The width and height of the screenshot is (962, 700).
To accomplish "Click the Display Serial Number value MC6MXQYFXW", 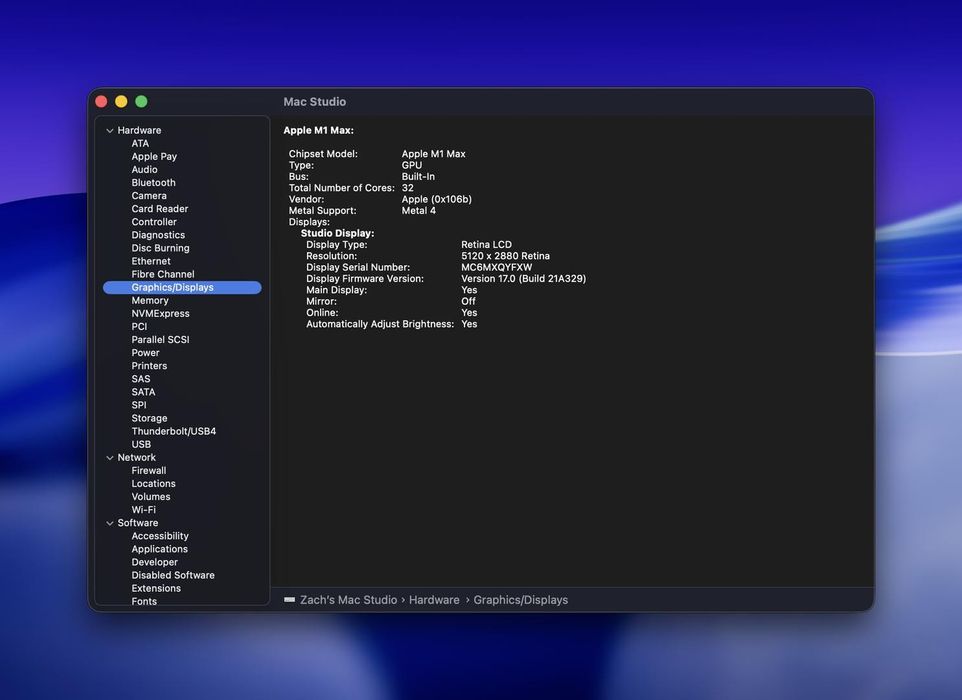I will (496, 268).
